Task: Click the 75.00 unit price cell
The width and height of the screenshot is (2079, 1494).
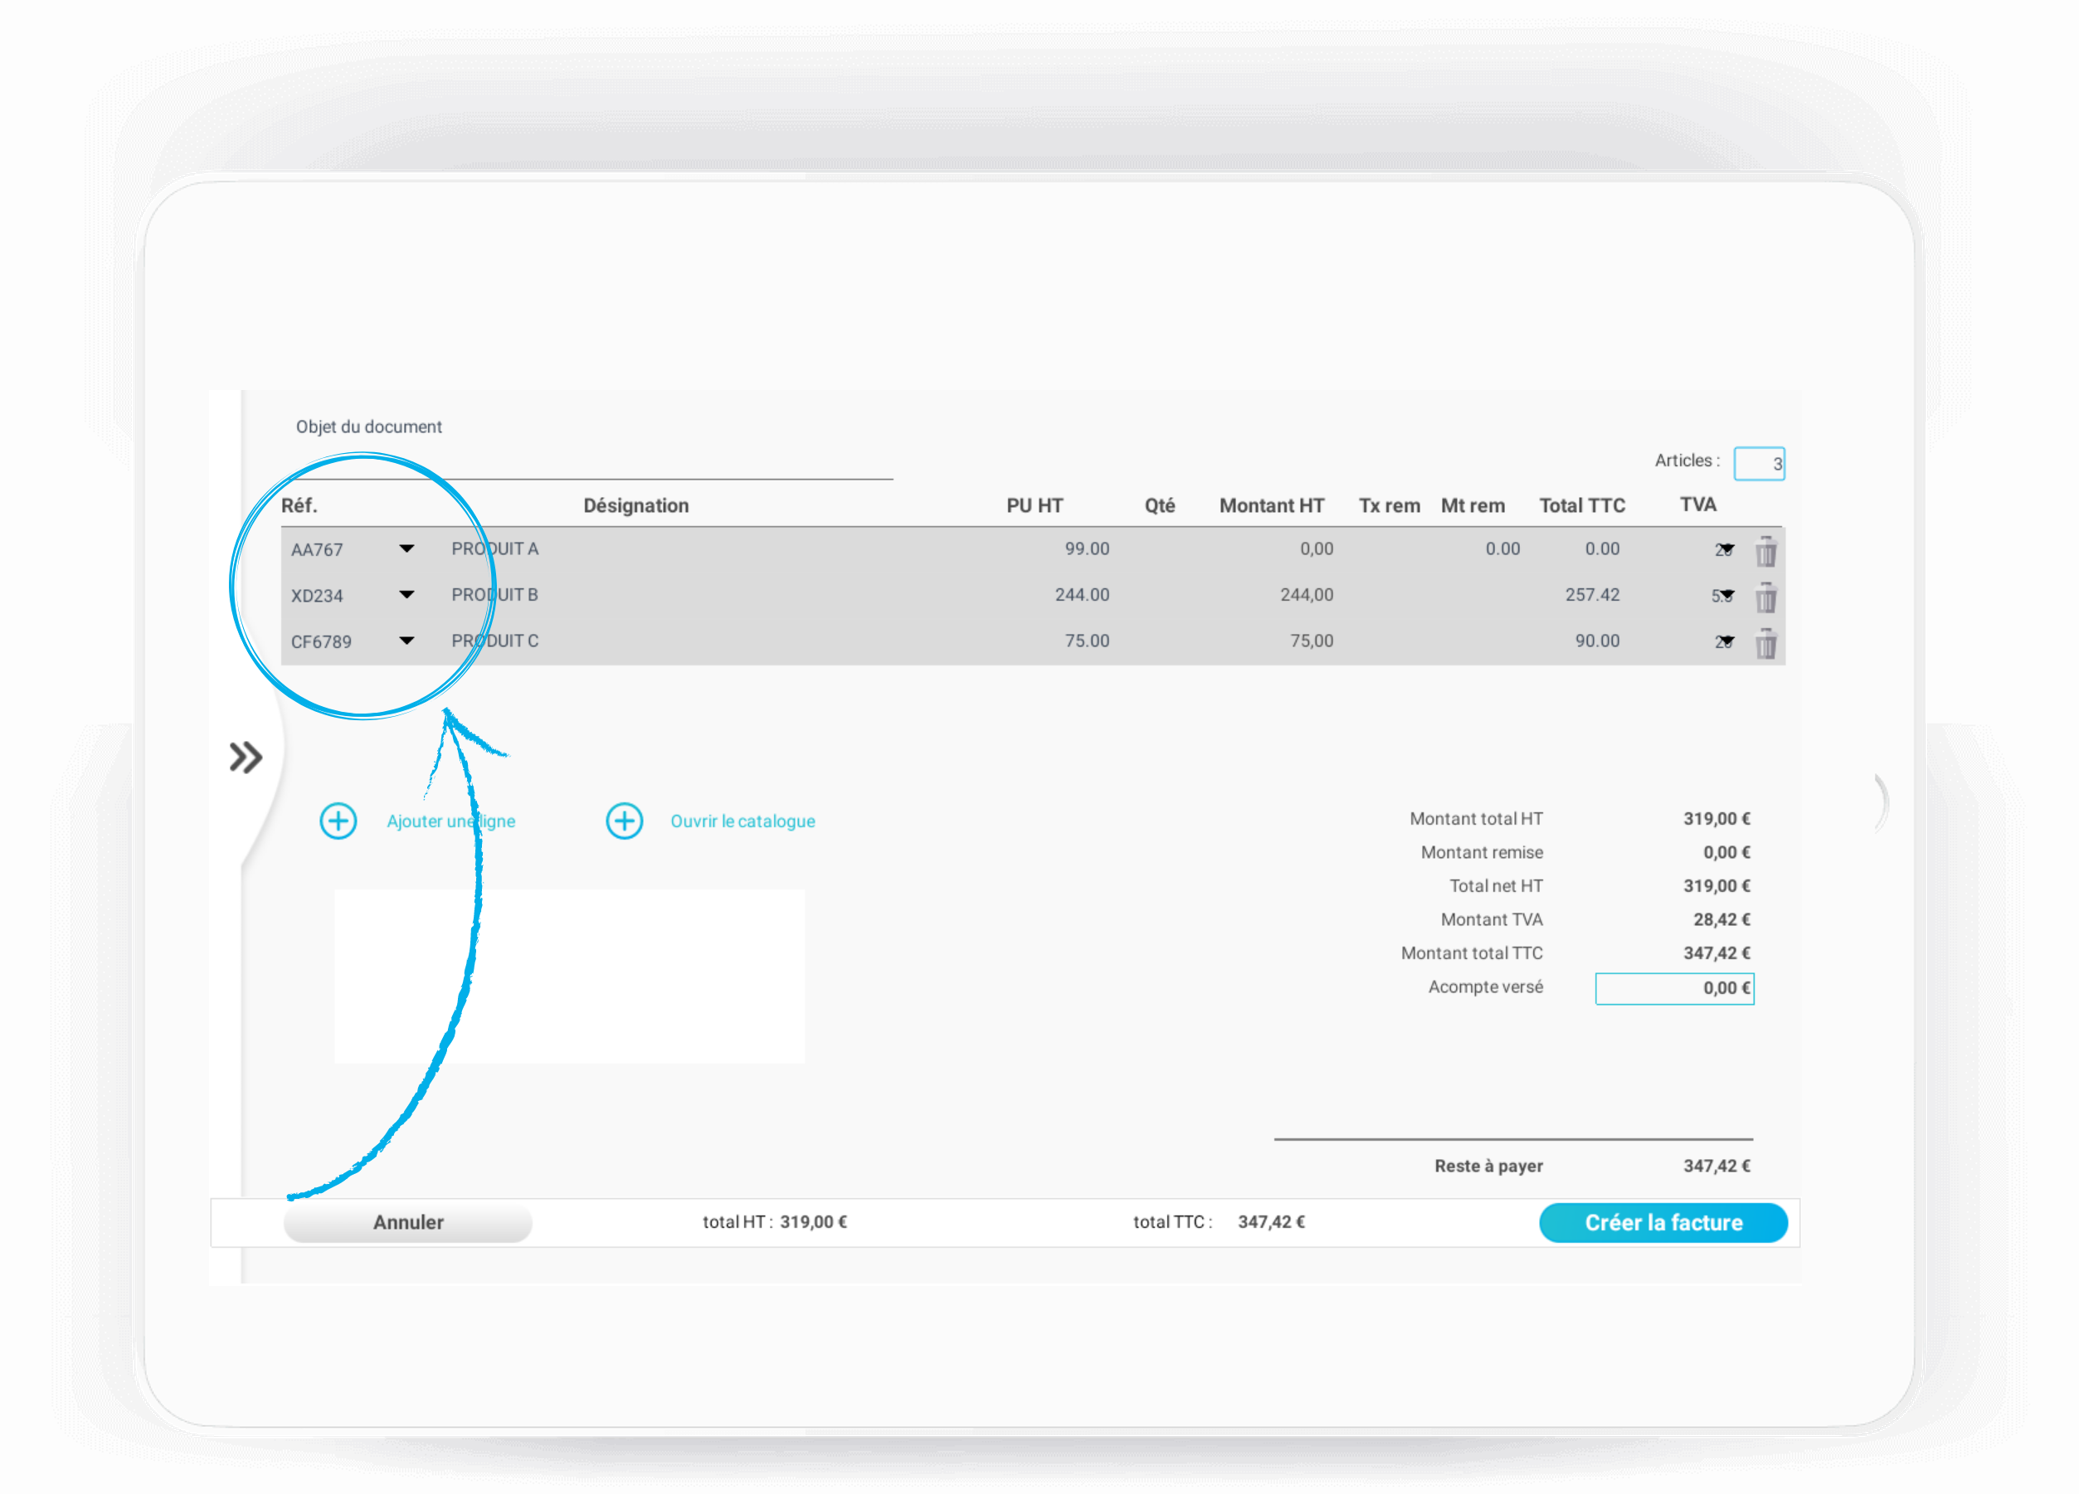Action: tap(1087, 641)
